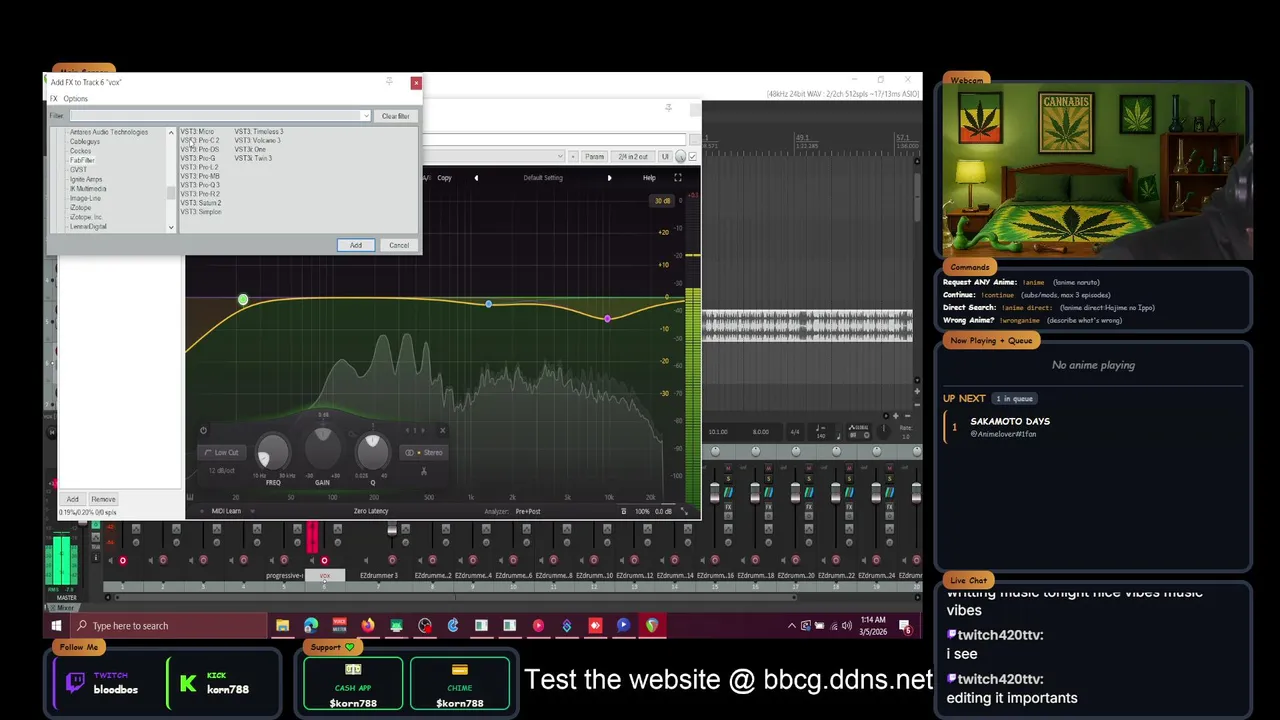Go to next preset arrow
This screenshot has height=720, width=1280.
[609, 178]
